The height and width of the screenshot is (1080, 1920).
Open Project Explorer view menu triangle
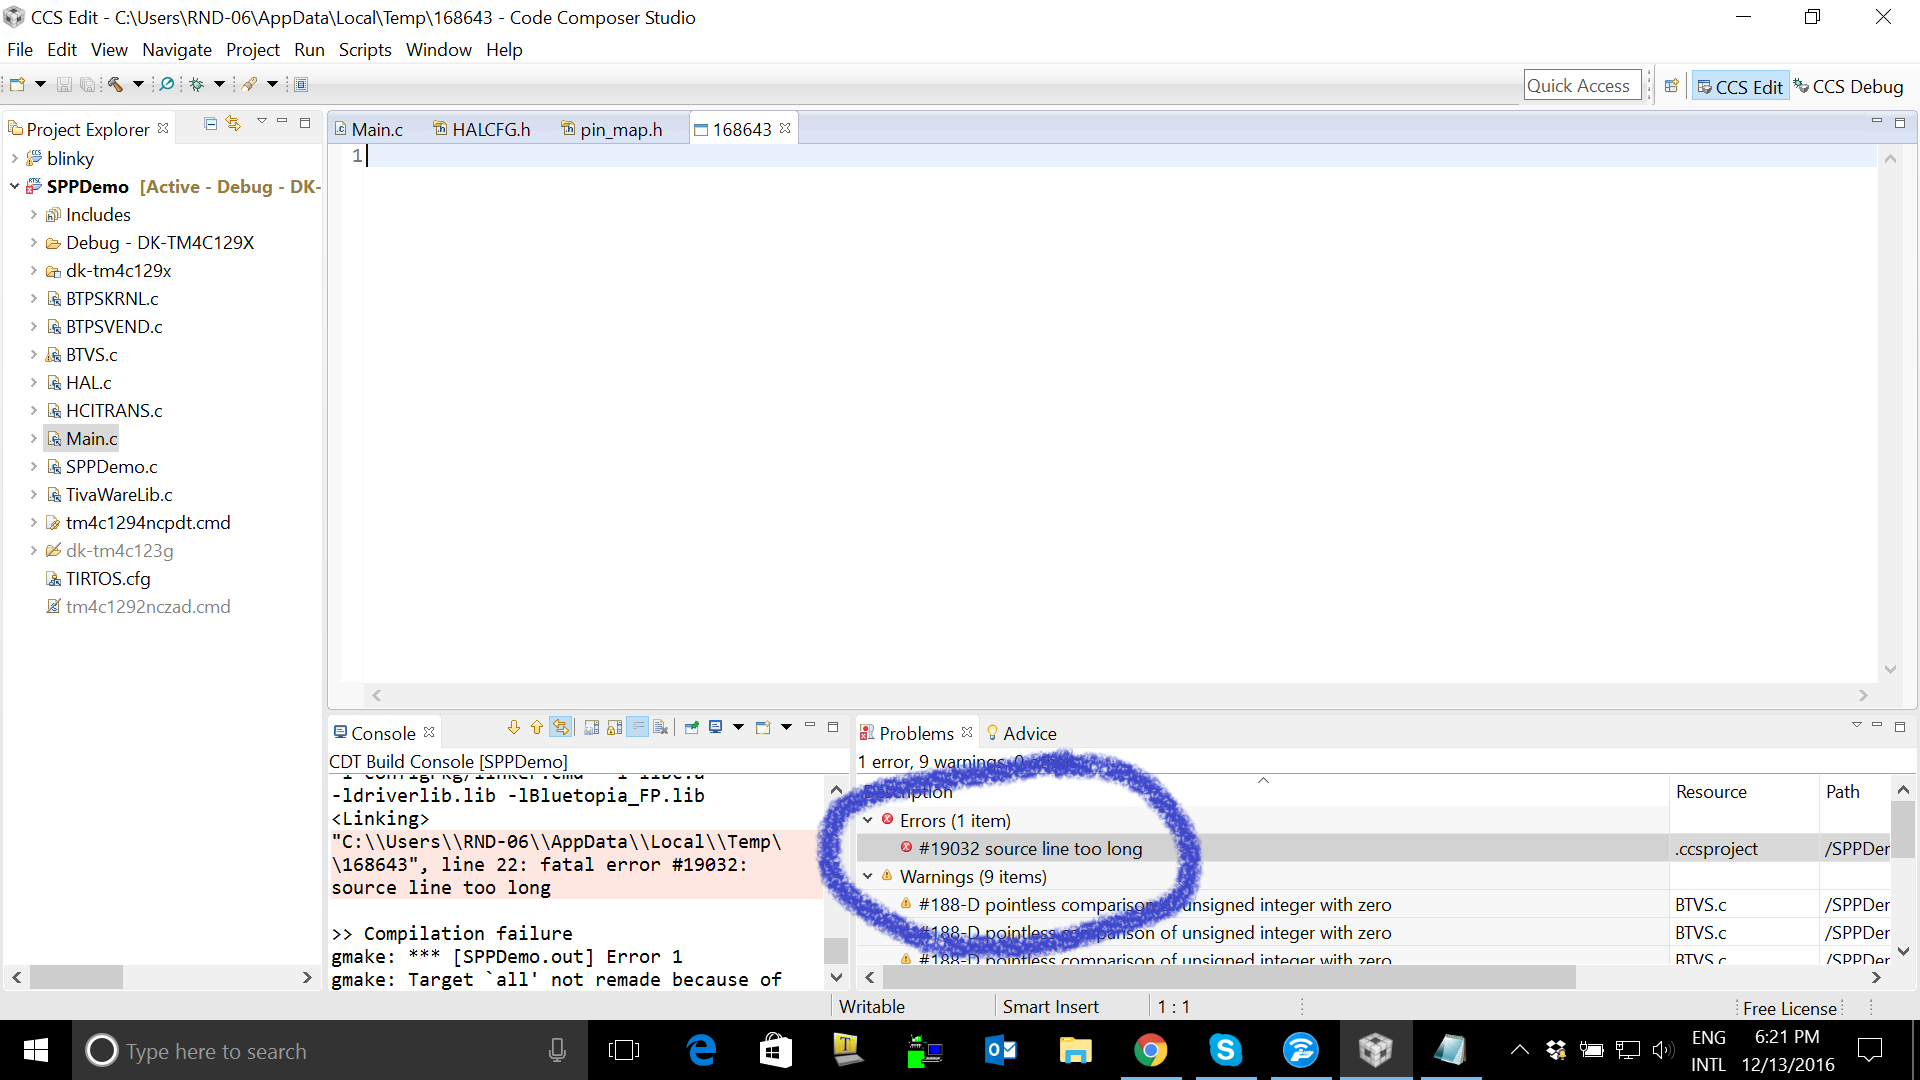tap(262, 121)
